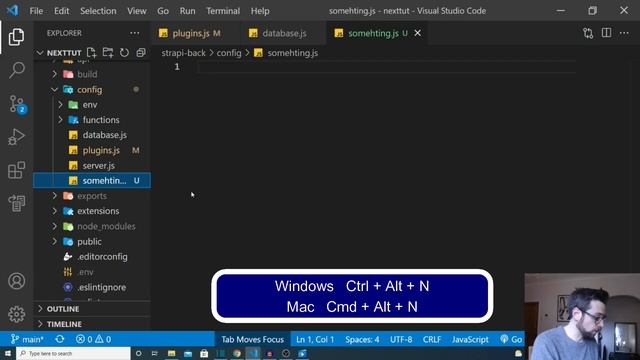640x360 pixels.
Task: Open the Search view in activity bar
Action: tap(16, 70)
